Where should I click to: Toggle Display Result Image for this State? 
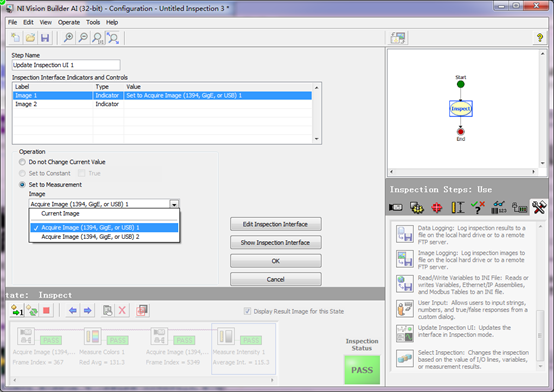pos(247,311)
